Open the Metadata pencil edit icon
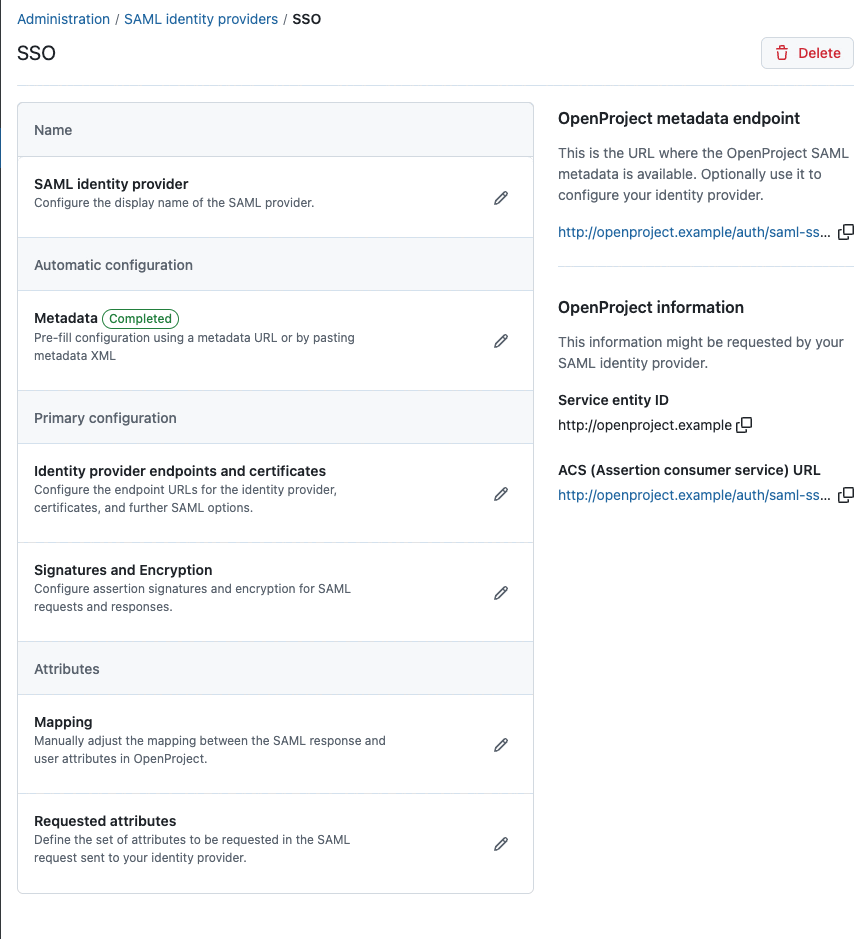The image size is (867, 939). click(501, 341)
